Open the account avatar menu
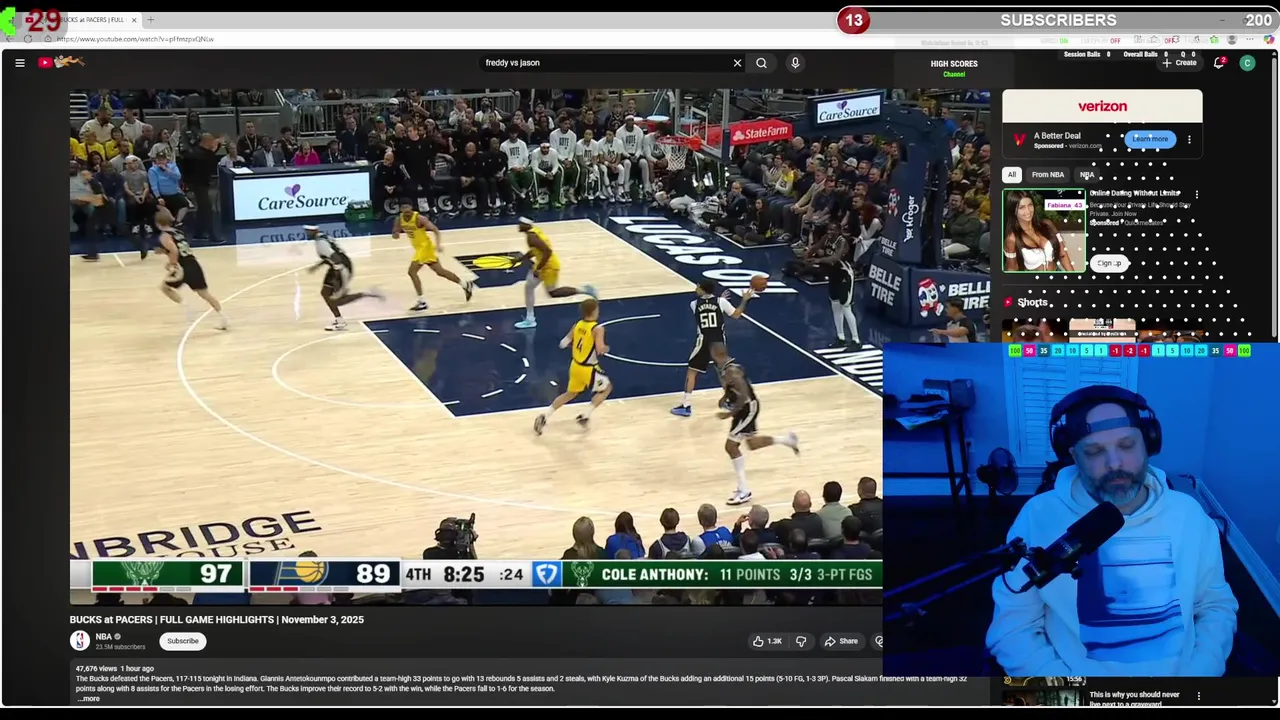This screenshot has width=1280, height=720. pyautogui.click(x=1247, y=63)
